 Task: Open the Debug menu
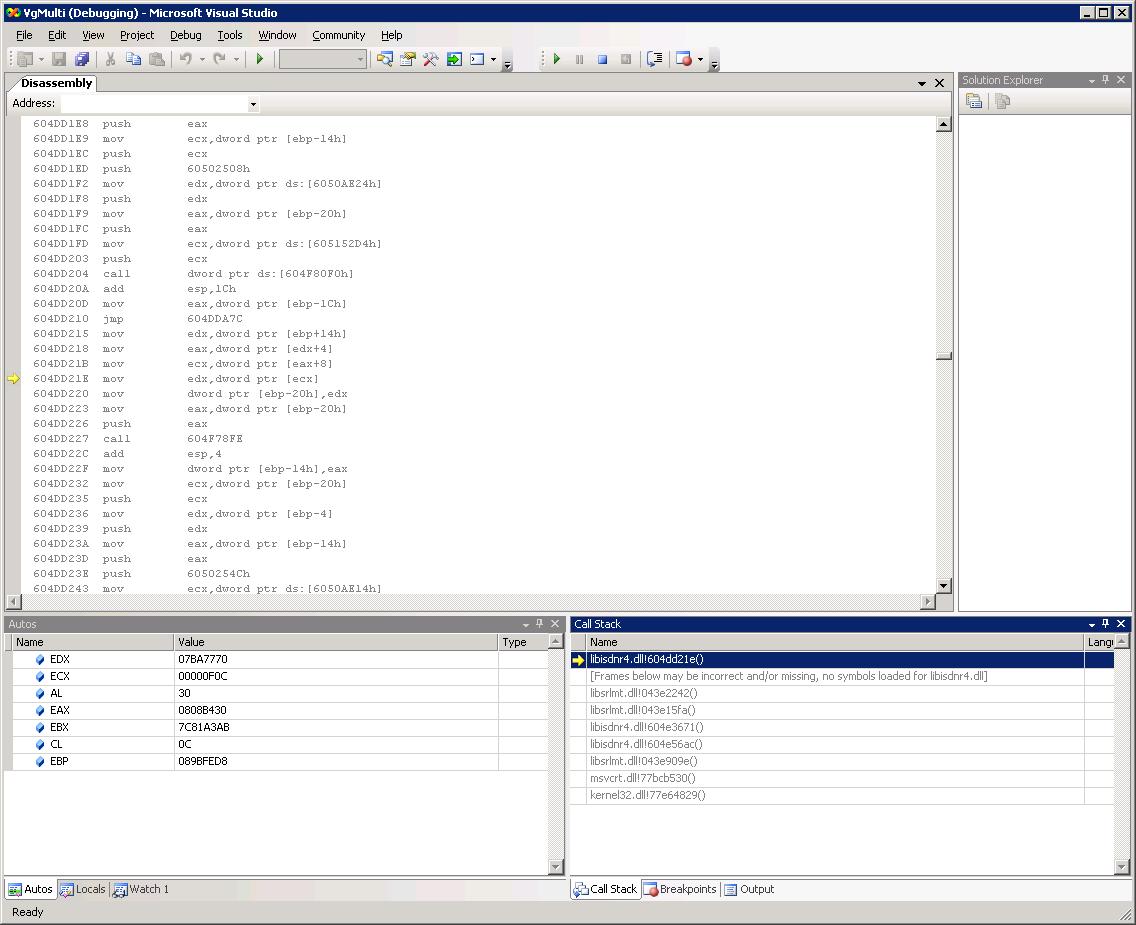(x=185, y=35)
